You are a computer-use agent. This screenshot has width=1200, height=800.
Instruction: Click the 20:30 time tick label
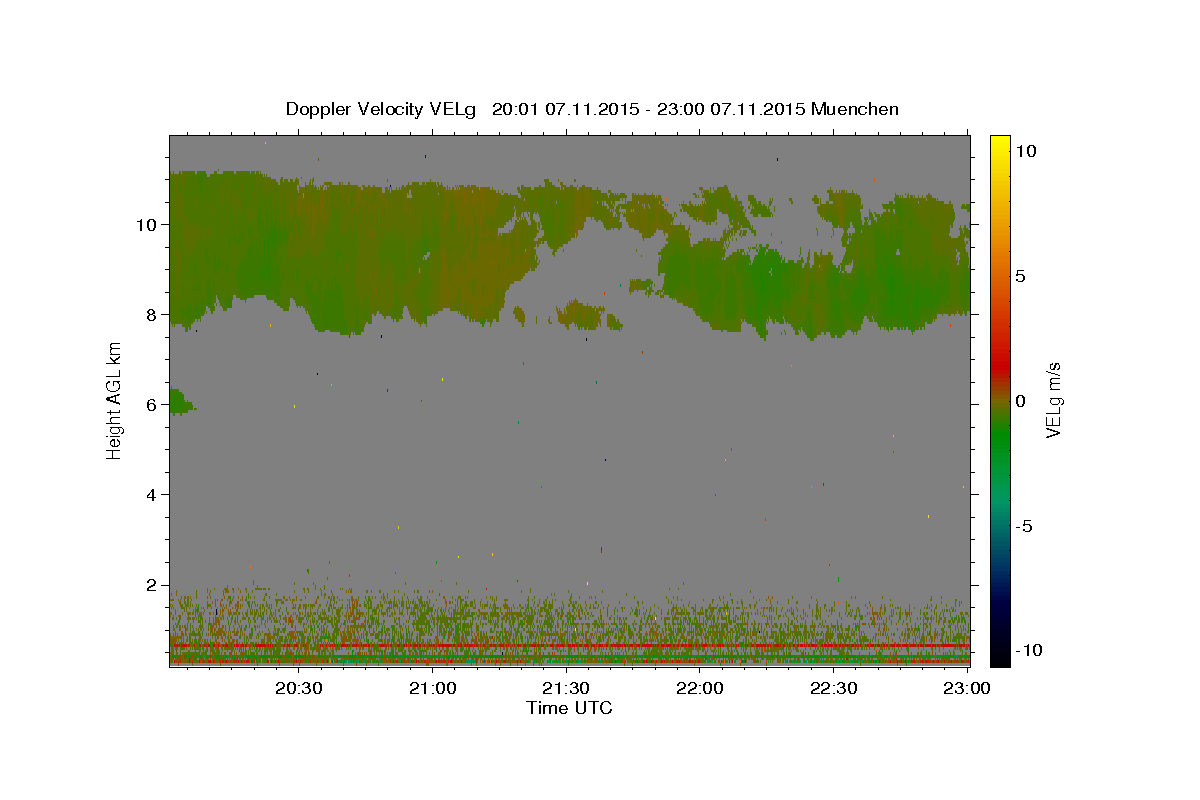pyautogui.click(x=299, y=688)
